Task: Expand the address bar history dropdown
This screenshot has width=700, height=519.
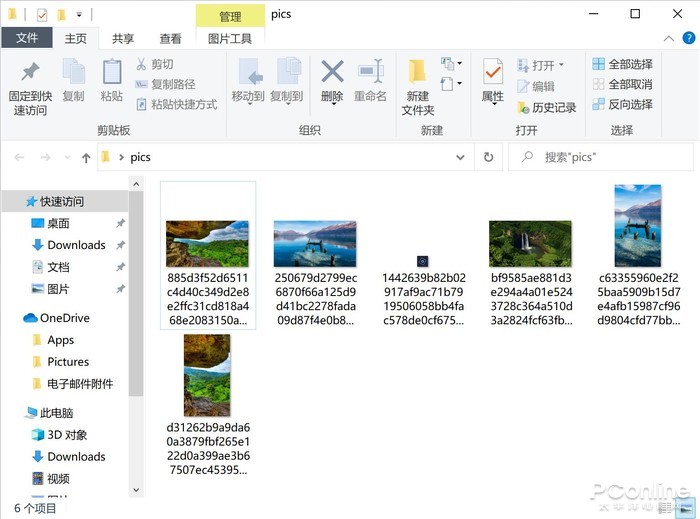Action: [x=460, y=157]
